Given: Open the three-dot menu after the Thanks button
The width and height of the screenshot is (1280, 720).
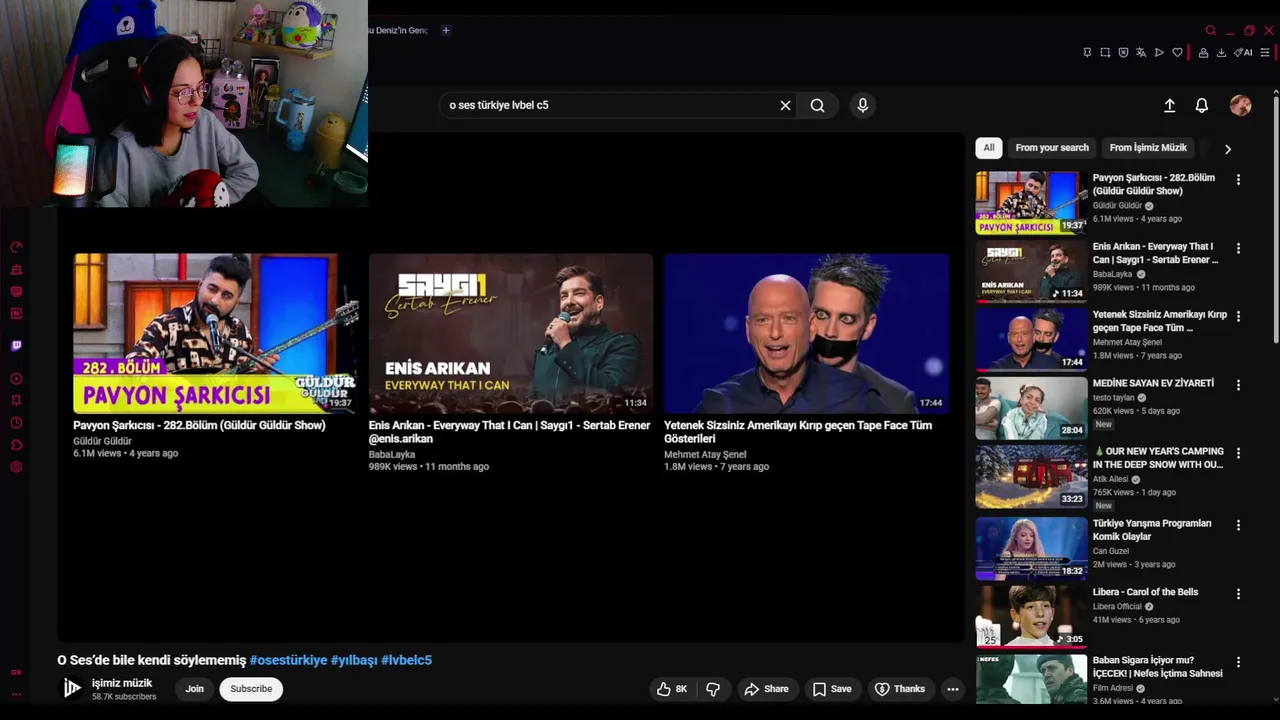Looking at the screenshot, I should [953, 689].
